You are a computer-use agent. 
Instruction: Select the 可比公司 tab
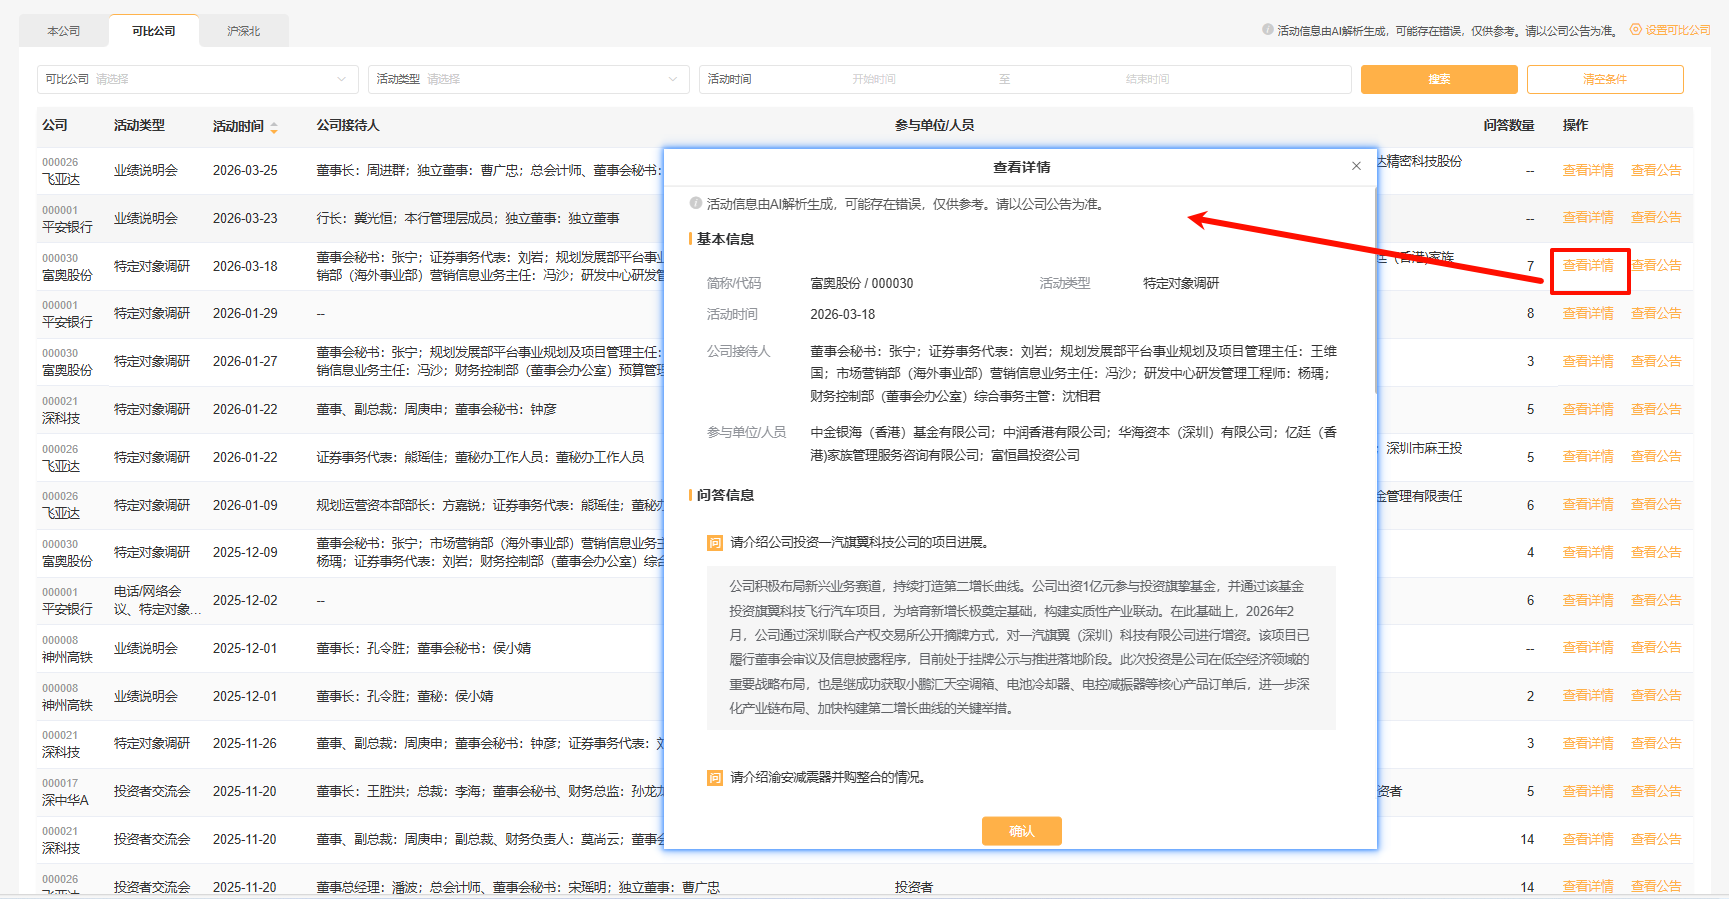click(154, 31)
